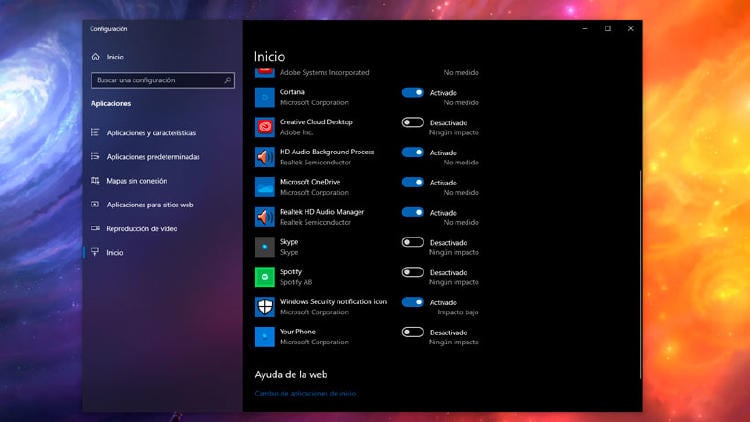Open Aplicaciones y características section

click(151, 133)
